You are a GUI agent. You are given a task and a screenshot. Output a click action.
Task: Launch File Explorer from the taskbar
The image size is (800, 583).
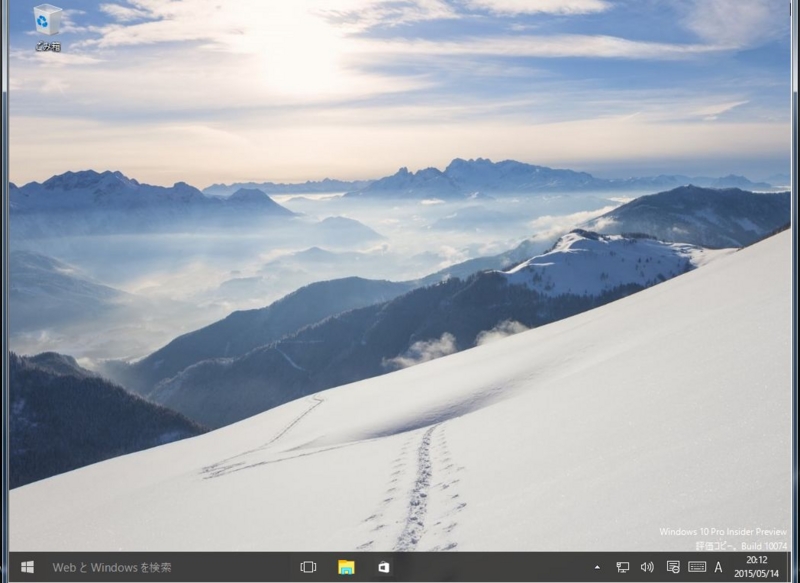tap(346, 567)
